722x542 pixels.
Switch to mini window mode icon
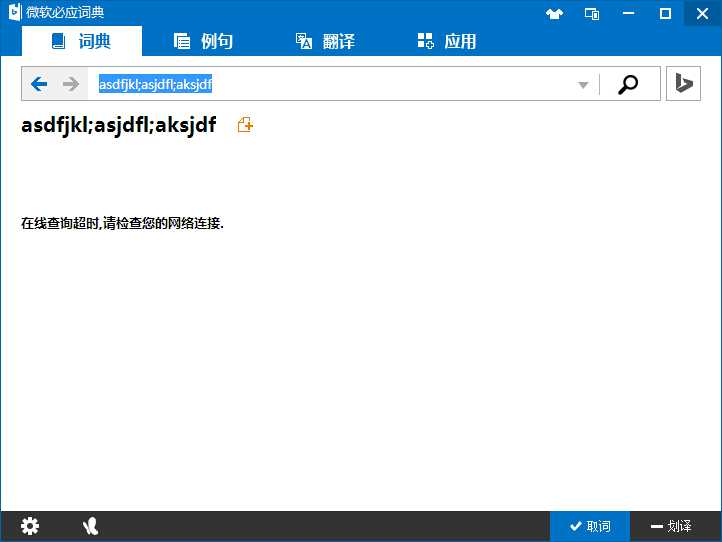(x=592, y=14)
